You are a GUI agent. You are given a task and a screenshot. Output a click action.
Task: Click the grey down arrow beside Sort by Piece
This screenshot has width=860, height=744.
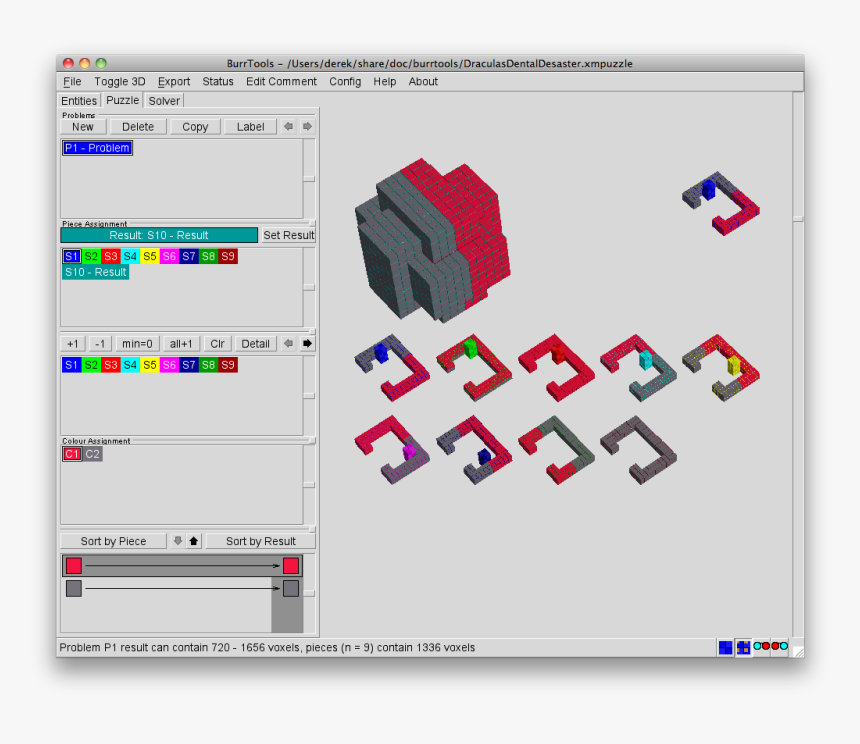178,541
